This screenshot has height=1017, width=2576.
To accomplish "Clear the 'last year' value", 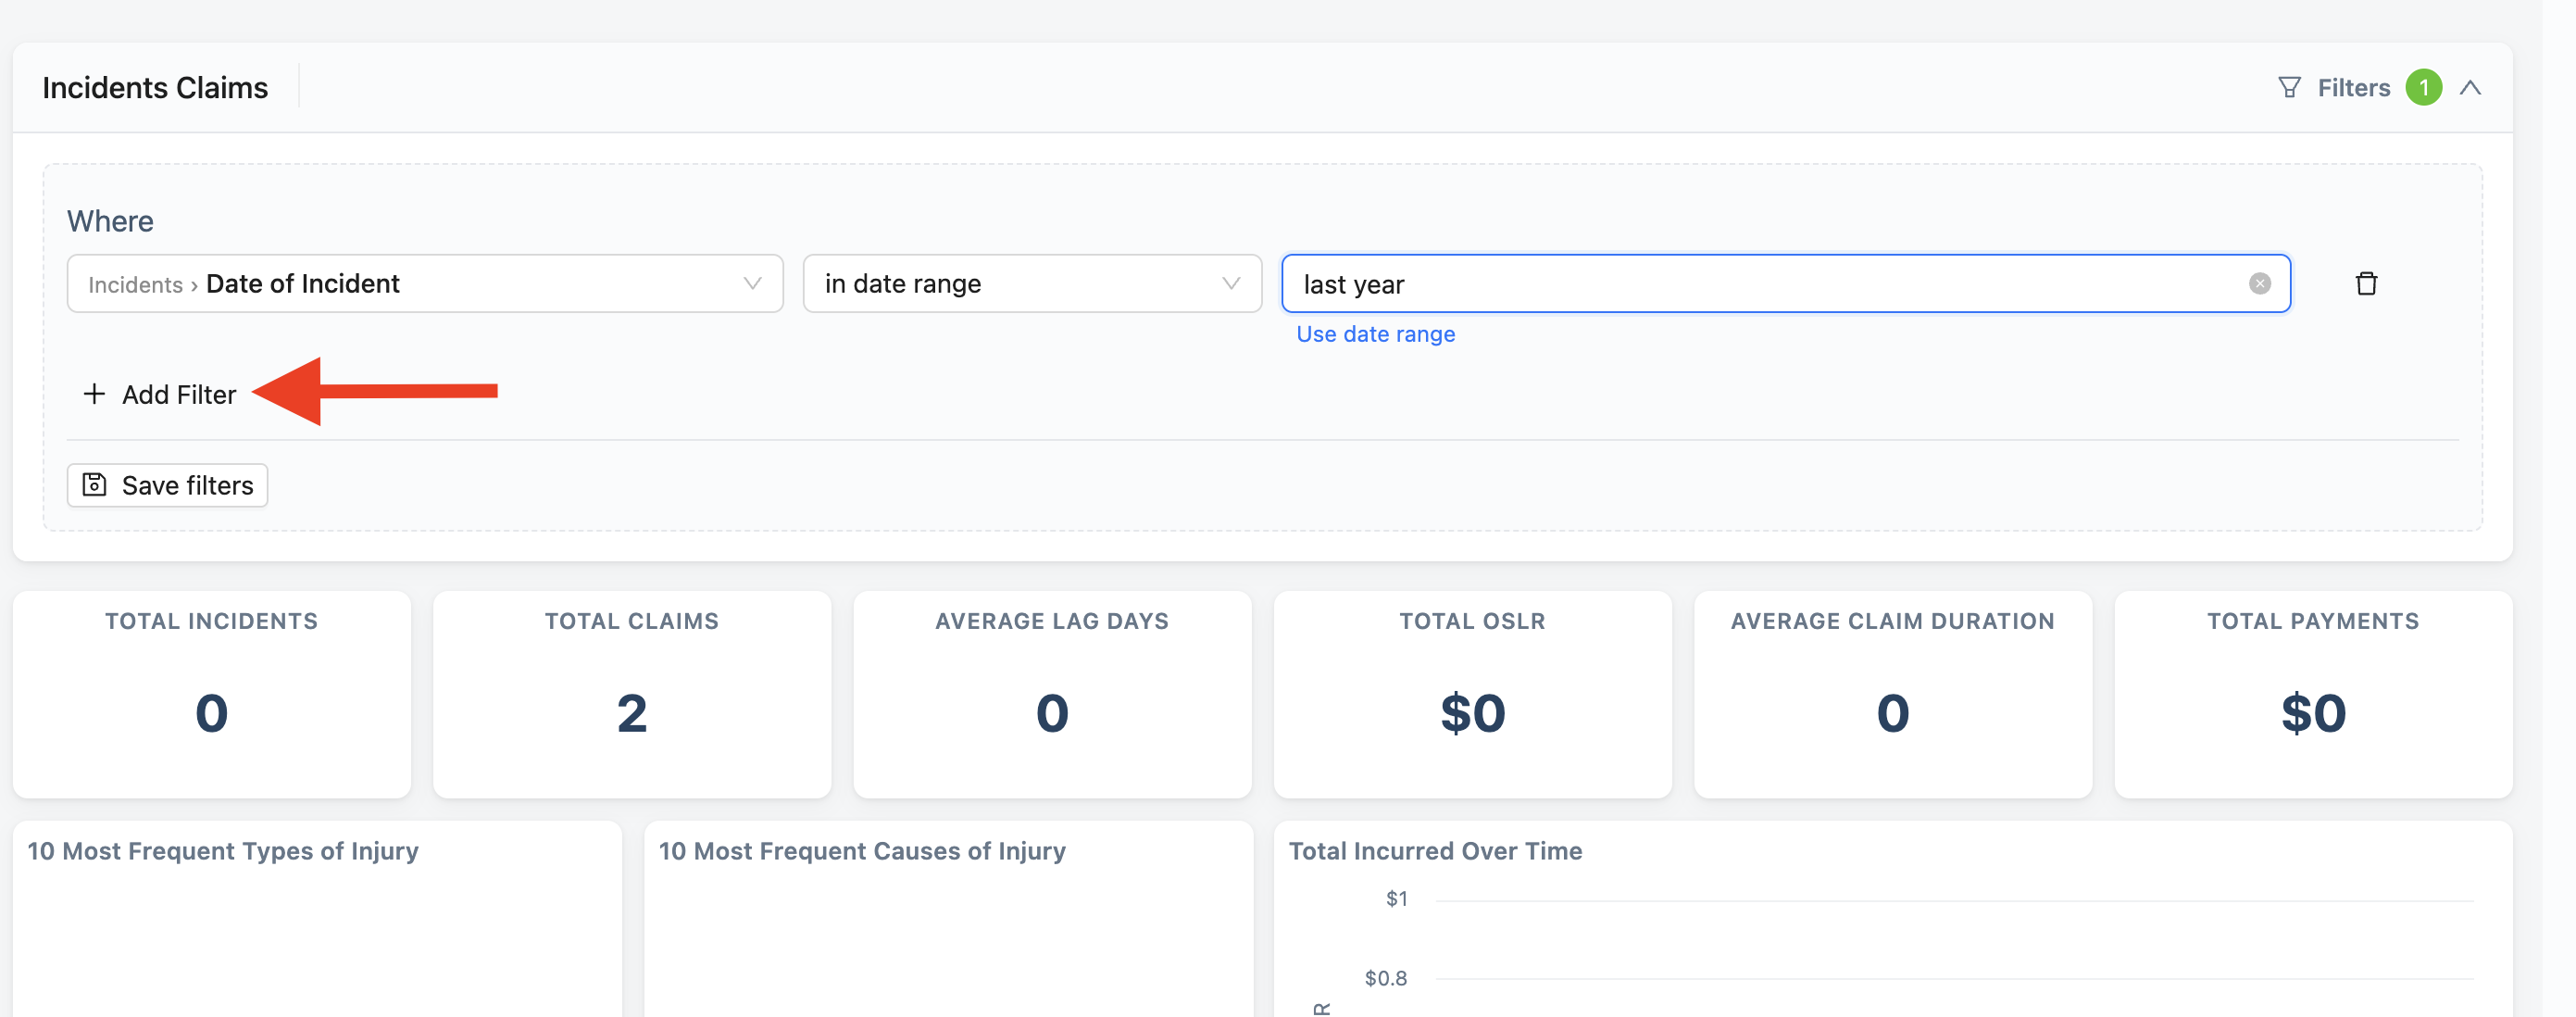I will [2259, 284].
